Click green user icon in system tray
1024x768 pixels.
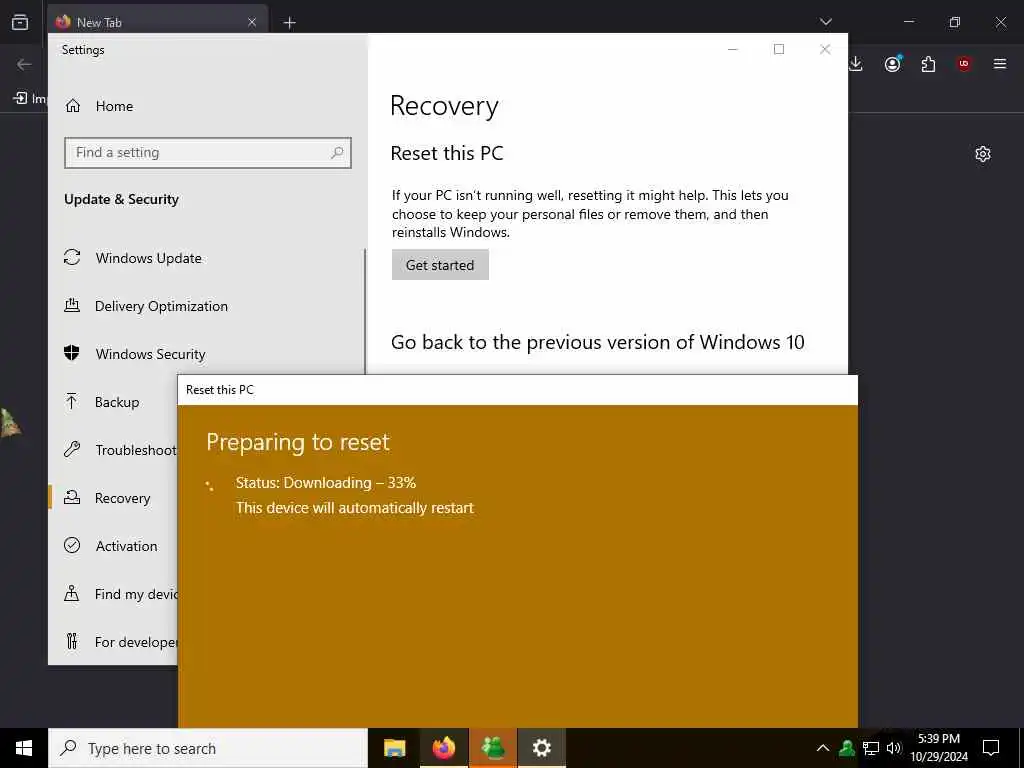click(x=847, y=748)
